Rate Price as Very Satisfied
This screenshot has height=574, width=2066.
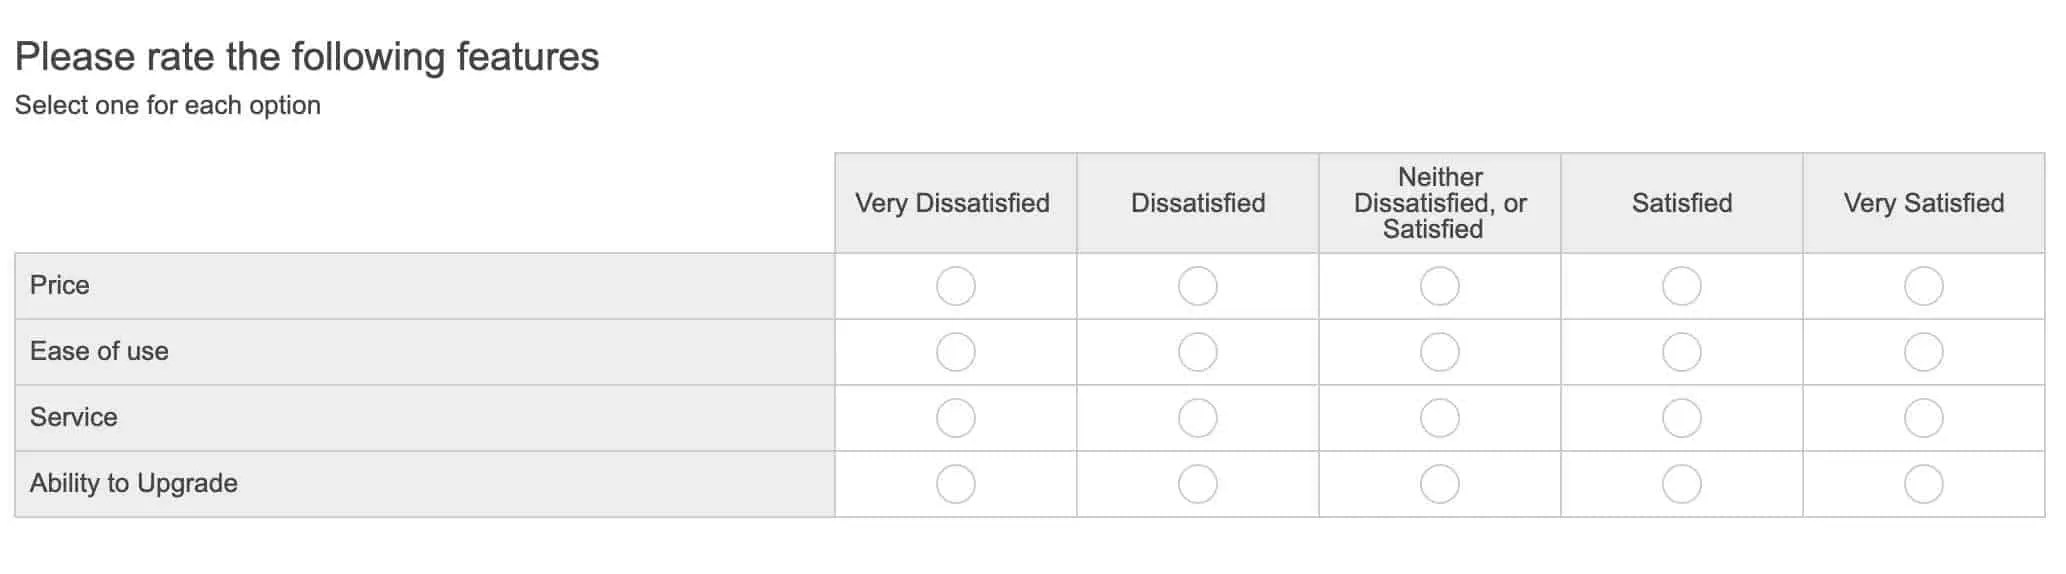point(1923,286)
